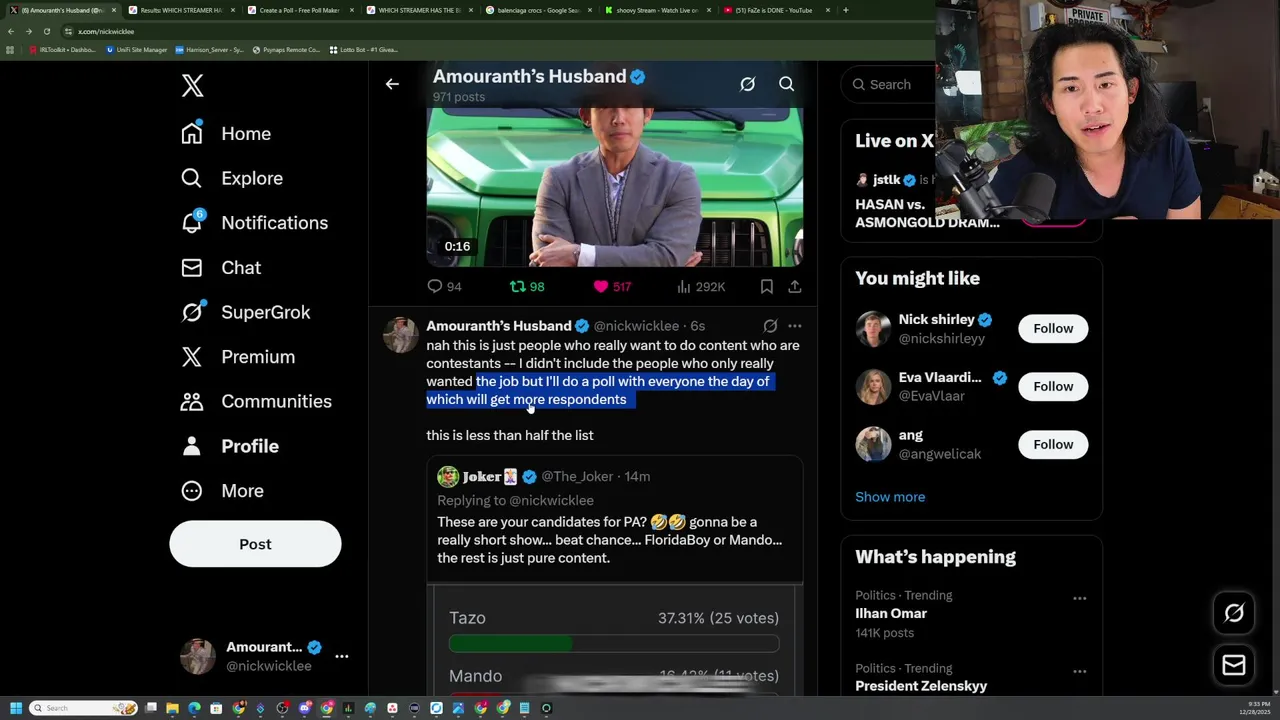Go to Profile in the sidebar
Screen dimensions: 1280x720
point(230,446)
